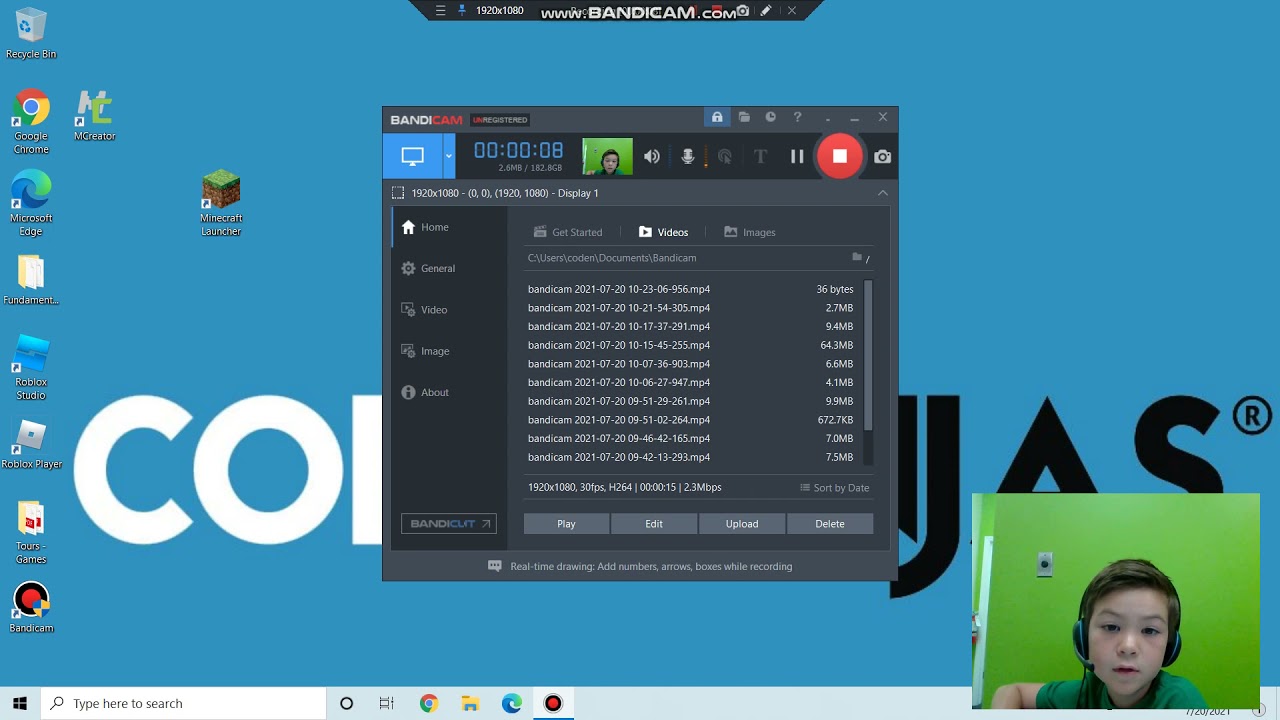Open the hamburger menu on top recording bar
The height and width of the screenshot is (720, 1280).
[x=440, y=11]
